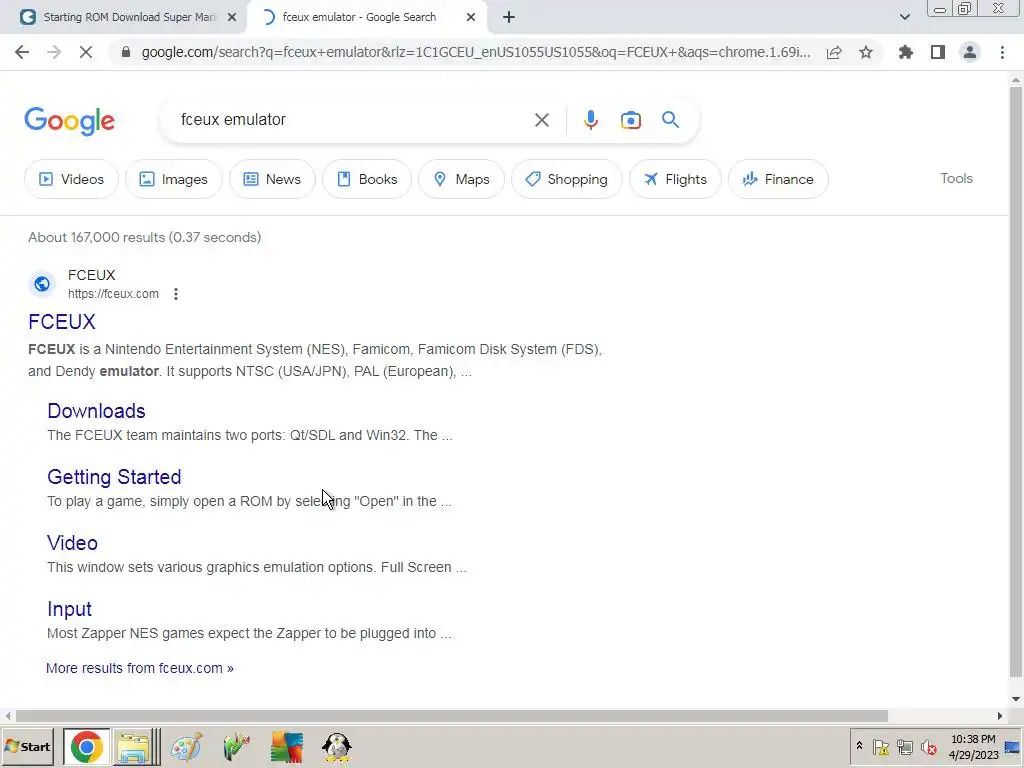The height and width of the screenshot is (768, 1024).
Task: Expand the tab search dropdown arrow
Action: (x=904, y=17)
